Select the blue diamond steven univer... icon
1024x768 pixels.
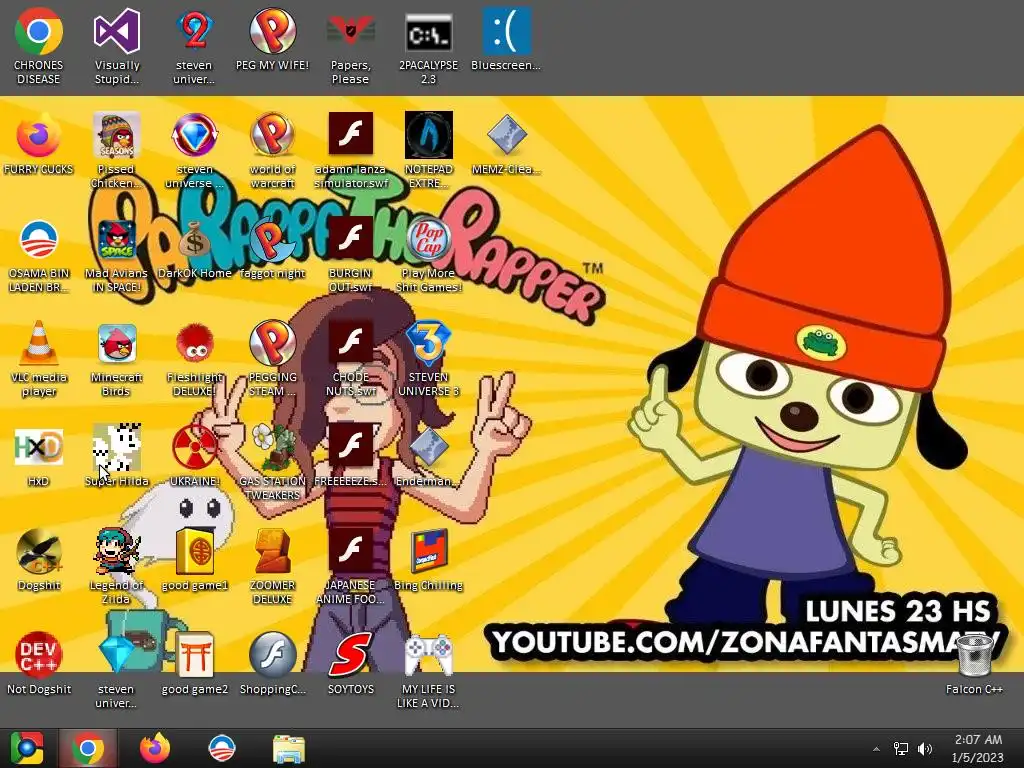(x=117, y=655)
